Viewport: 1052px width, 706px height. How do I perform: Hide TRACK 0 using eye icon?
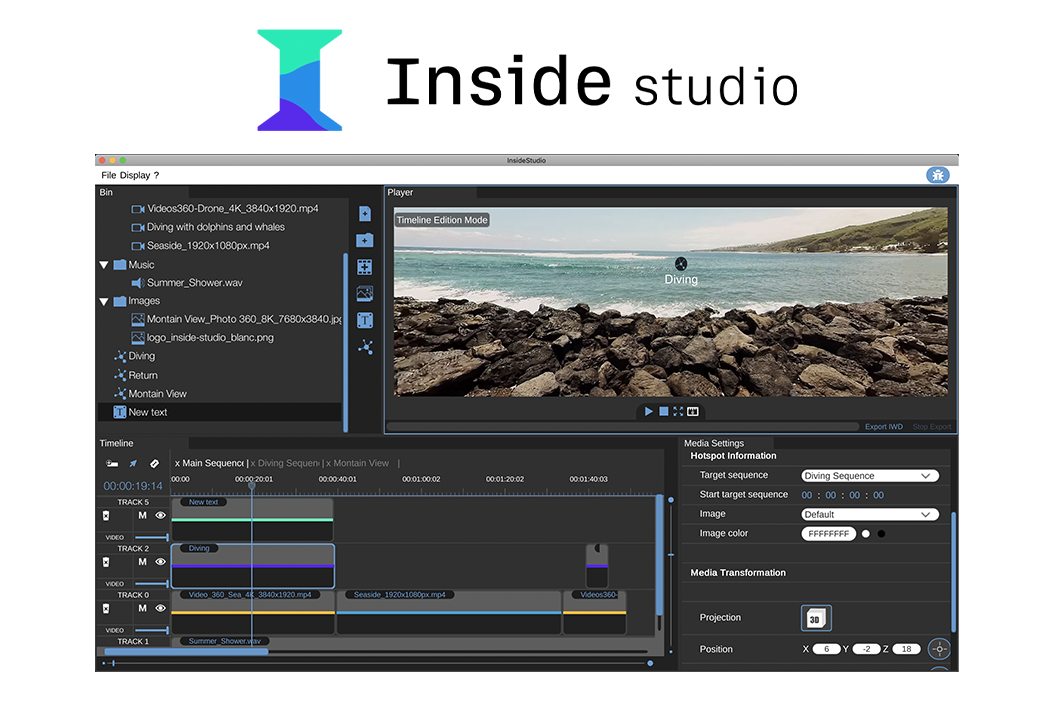pyautogui.click(x=160, y=608)
